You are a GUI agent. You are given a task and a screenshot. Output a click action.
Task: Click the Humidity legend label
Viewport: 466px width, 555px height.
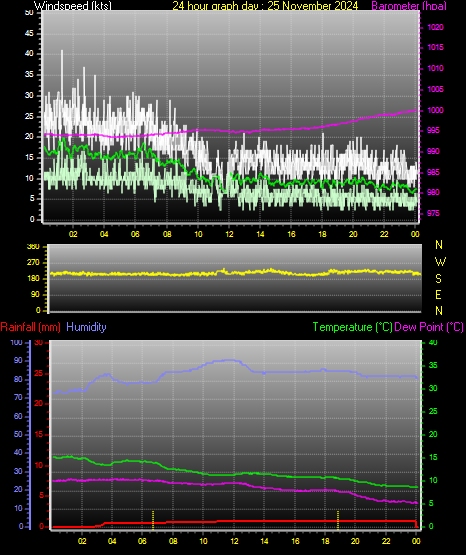pos(86,327)
